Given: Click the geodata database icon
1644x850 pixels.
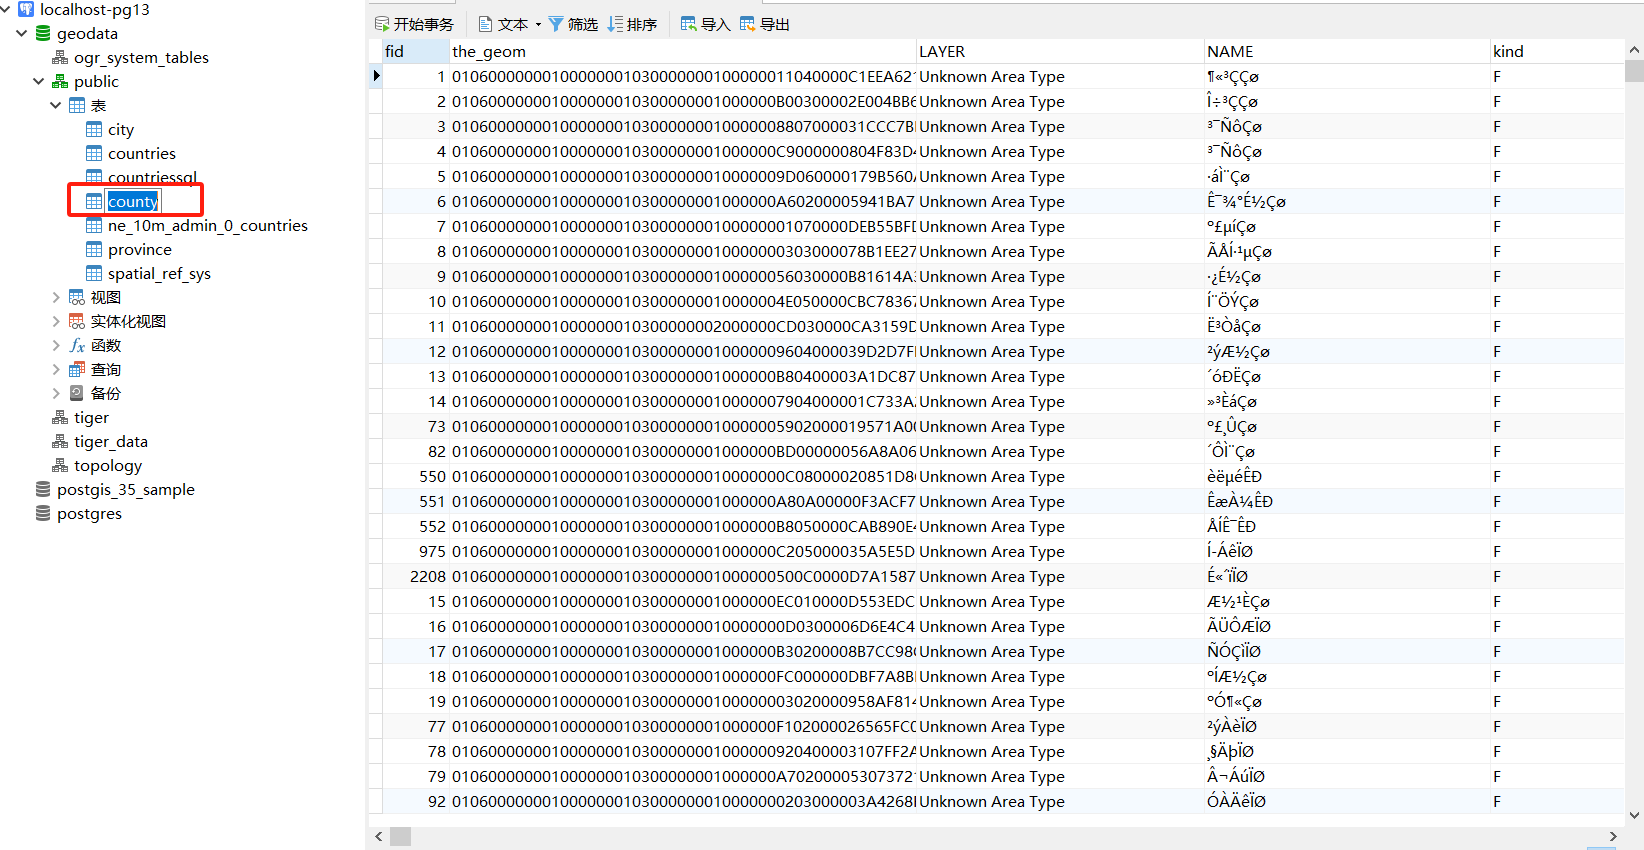Looking at the screenshot, I should click(x=43, y=33).
